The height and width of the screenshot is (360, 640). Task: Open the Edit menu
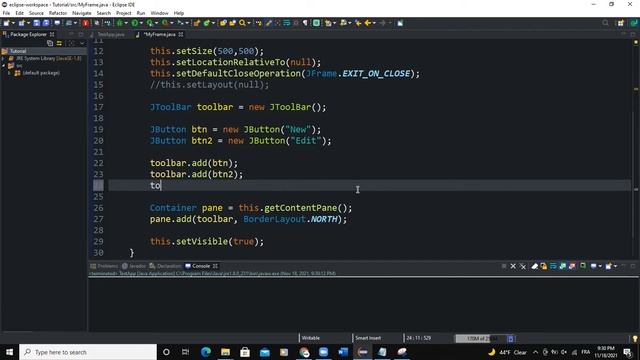(19, 13)
